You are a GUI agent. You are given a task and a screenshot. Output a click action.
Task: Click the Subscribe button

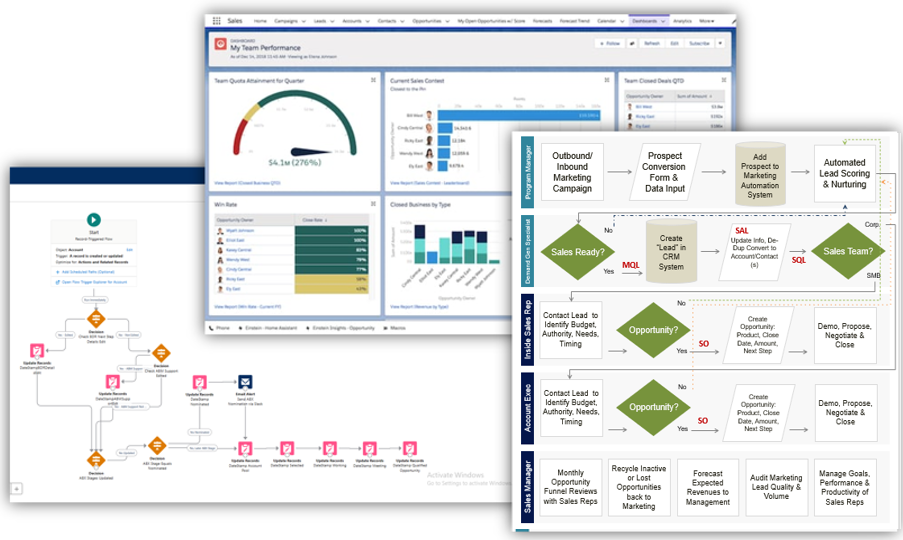coord(699,43)
